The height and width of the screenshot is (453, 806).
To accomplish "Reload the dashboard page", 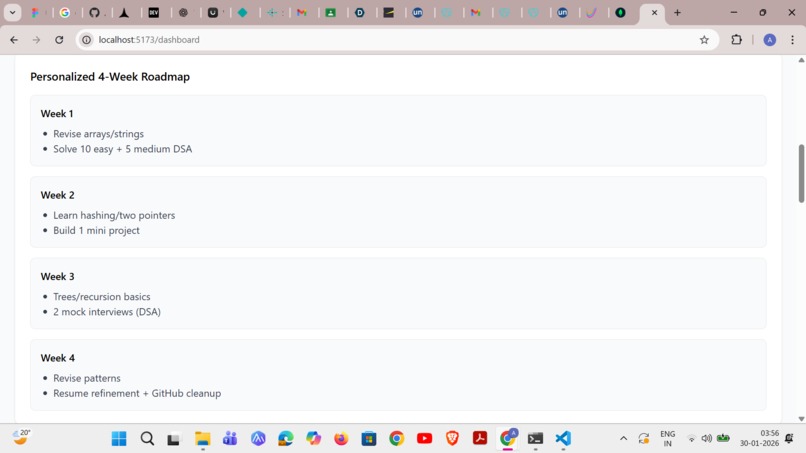I will (59, 40).
